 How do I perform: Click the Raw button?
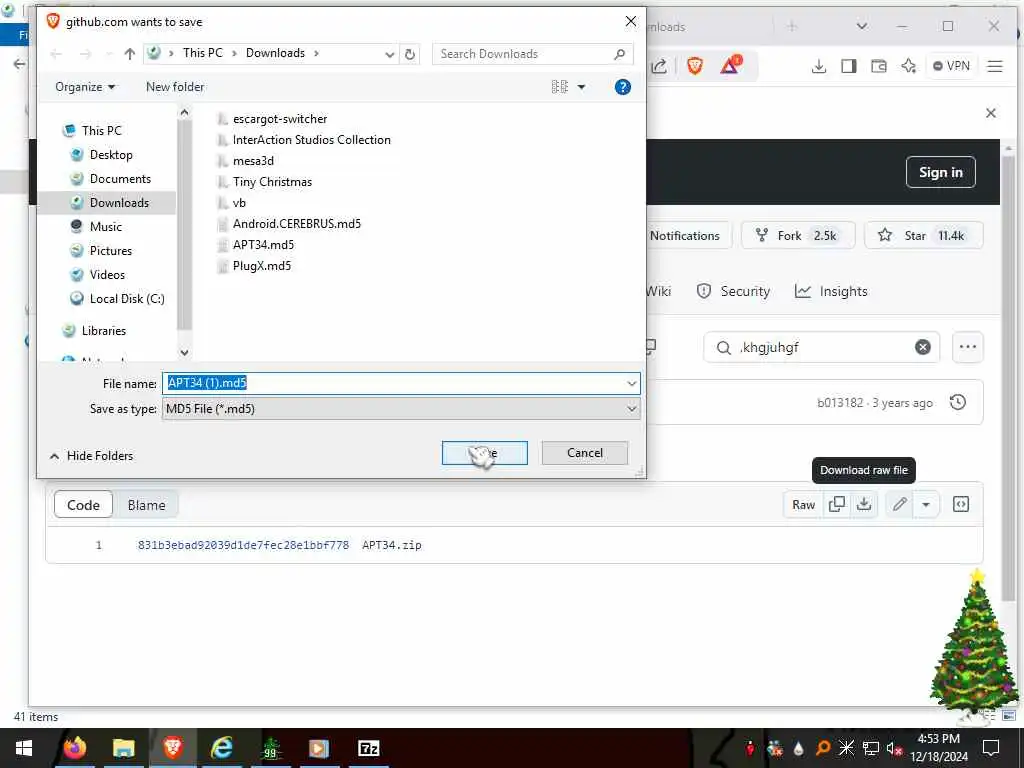click(803, 504)
